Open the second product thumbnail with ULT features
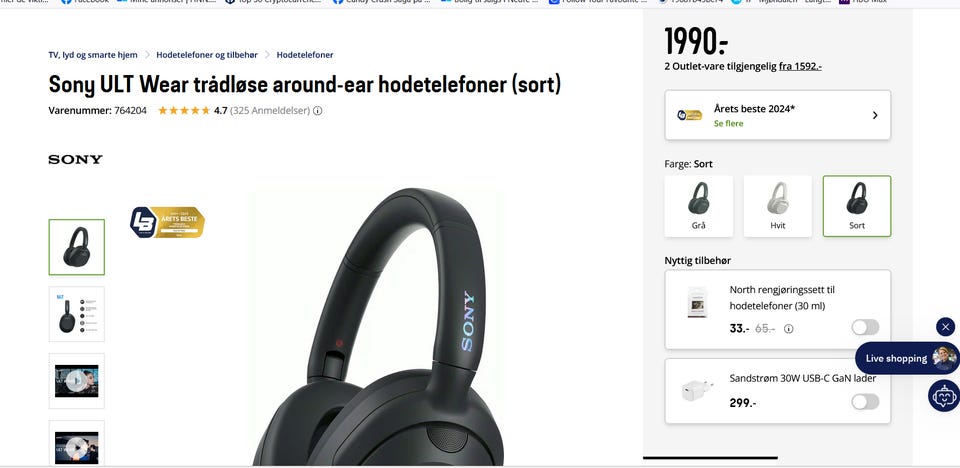Image resolution: width=960 pixels, height=468 pixels. coord(77,314)
